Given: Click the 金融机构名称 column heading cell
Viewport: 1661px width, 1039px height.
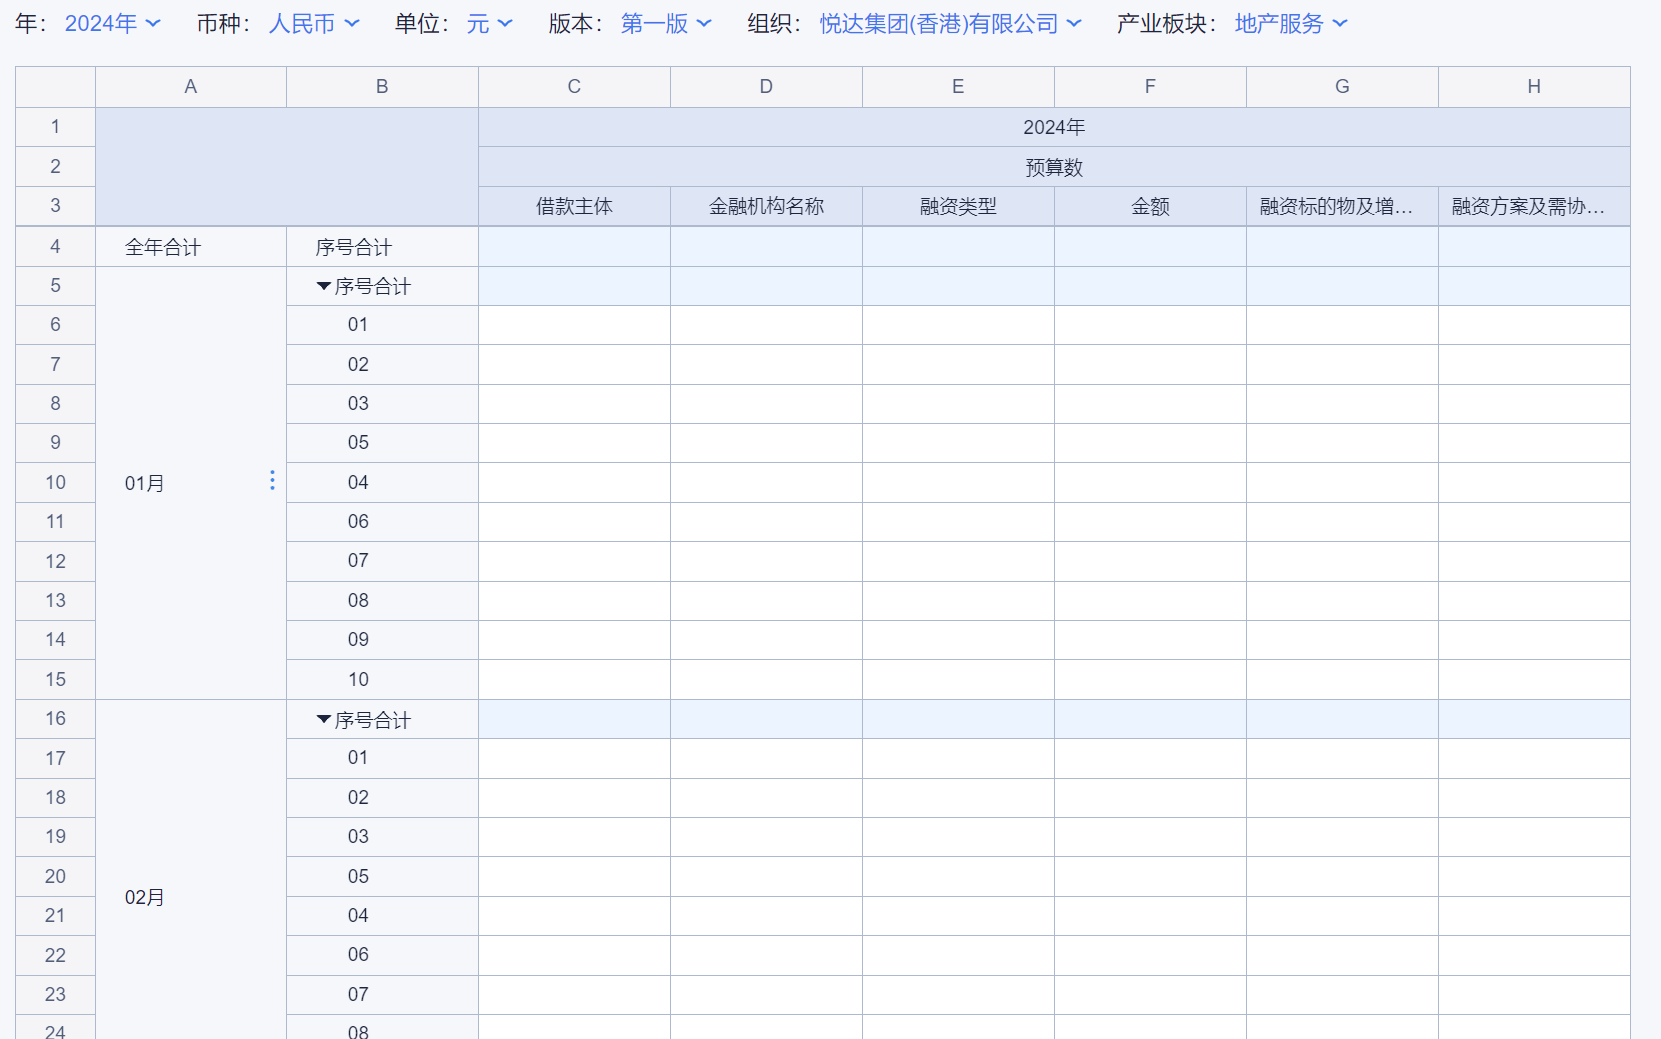Looking at the screenshot, I should (x=766, y=207).
